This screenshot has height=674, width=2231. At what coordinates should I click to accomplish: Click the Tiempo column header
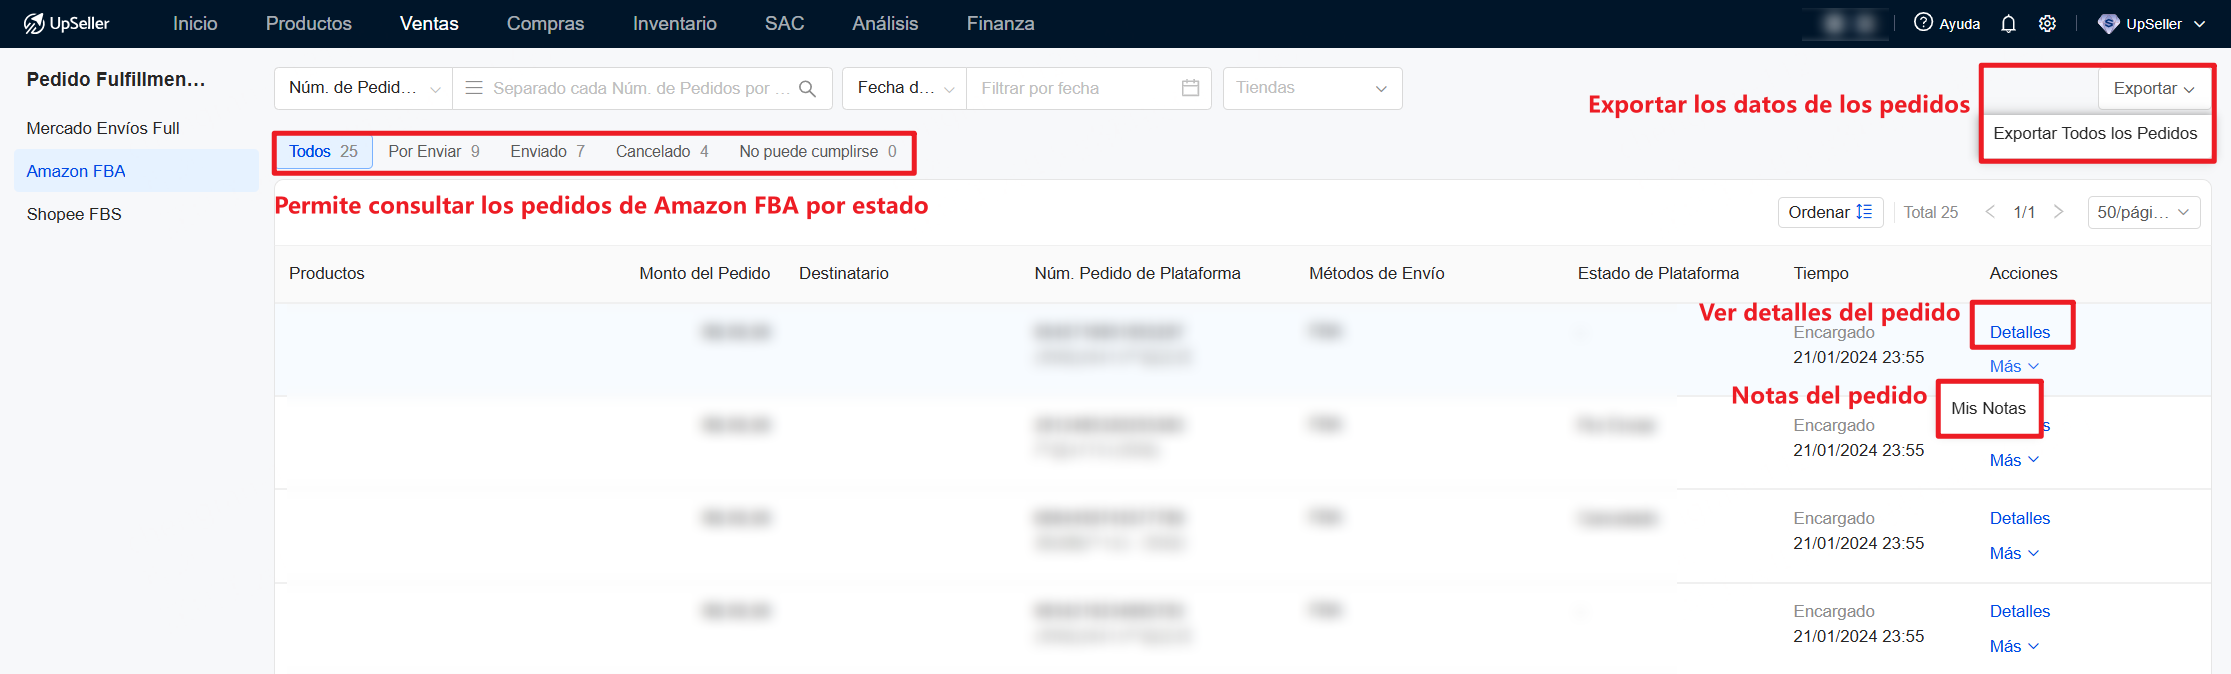coord(1821,273)
